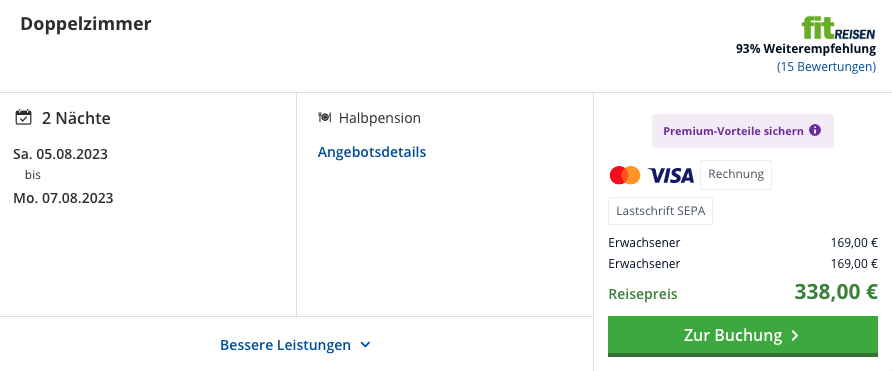Click the Doppelzimmer room heading

86,24
